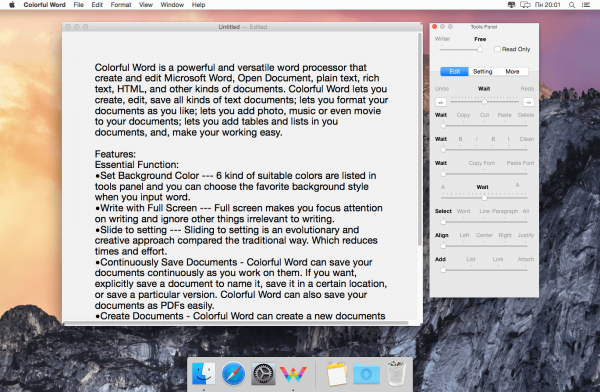Click the Justify alignment label
The width and height of the screenshot is (600, 392).
(x=526, y=235)
